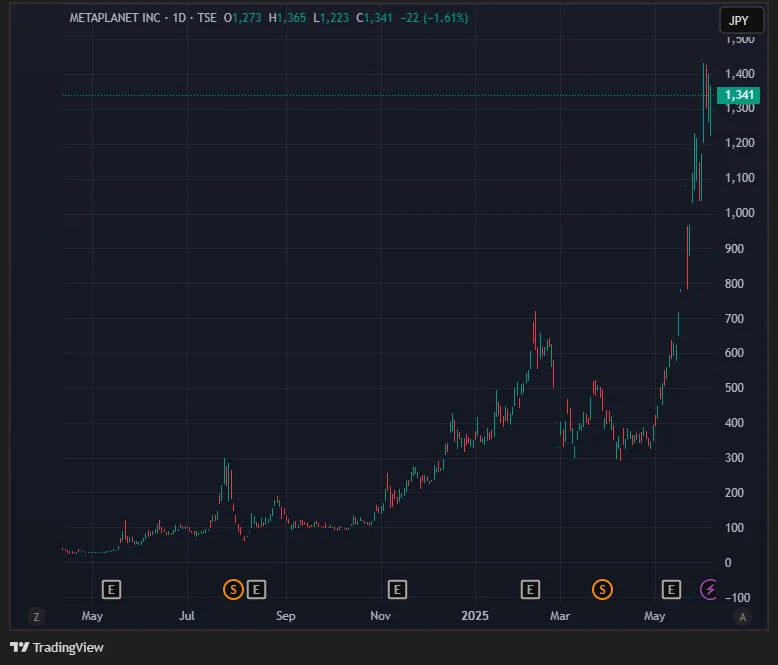
Task: Click the 0 price axis label
Action: click(x=728, y=563)
